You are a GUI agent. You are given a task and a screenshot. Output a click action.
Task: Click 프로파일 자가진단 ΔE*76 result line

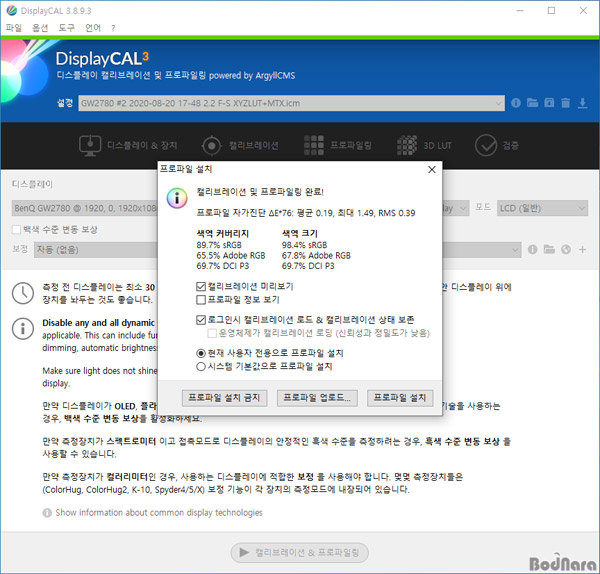(306, 213)
